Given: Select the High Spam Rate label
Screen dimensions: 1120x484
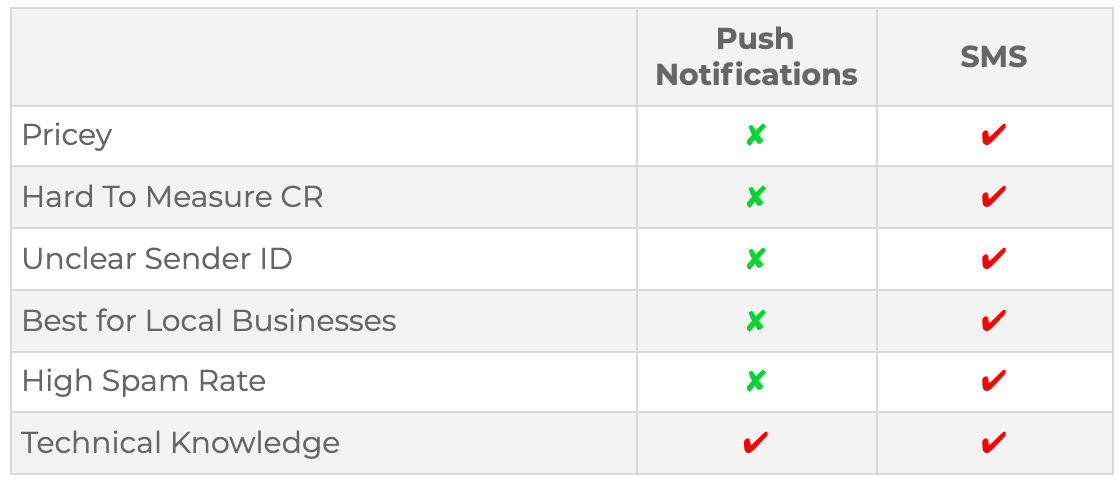Looking at the screenshot, I should pyautogui.click(x=144, y=382).
